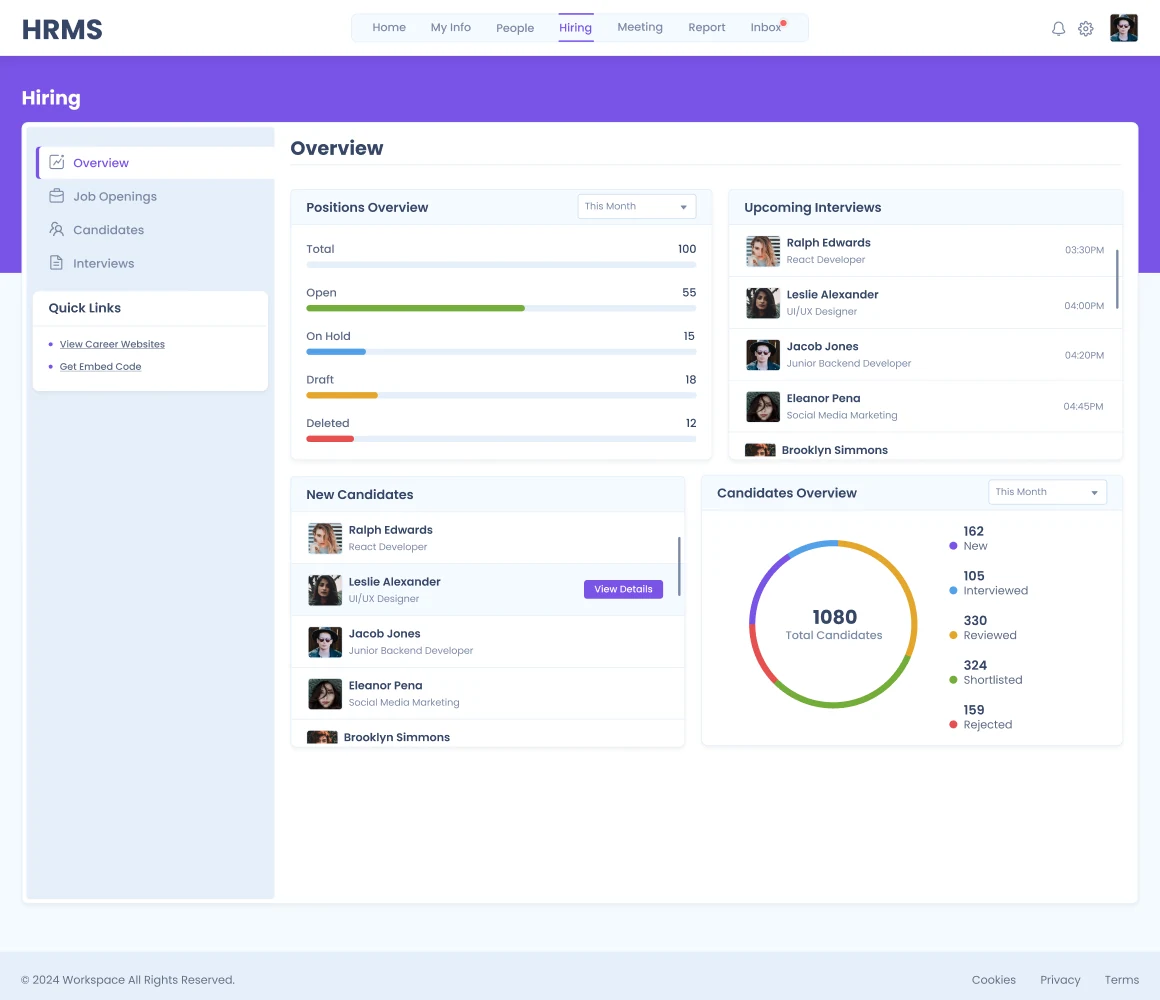
Task: Click the purple New legend dot
Action: coord(953,546)
